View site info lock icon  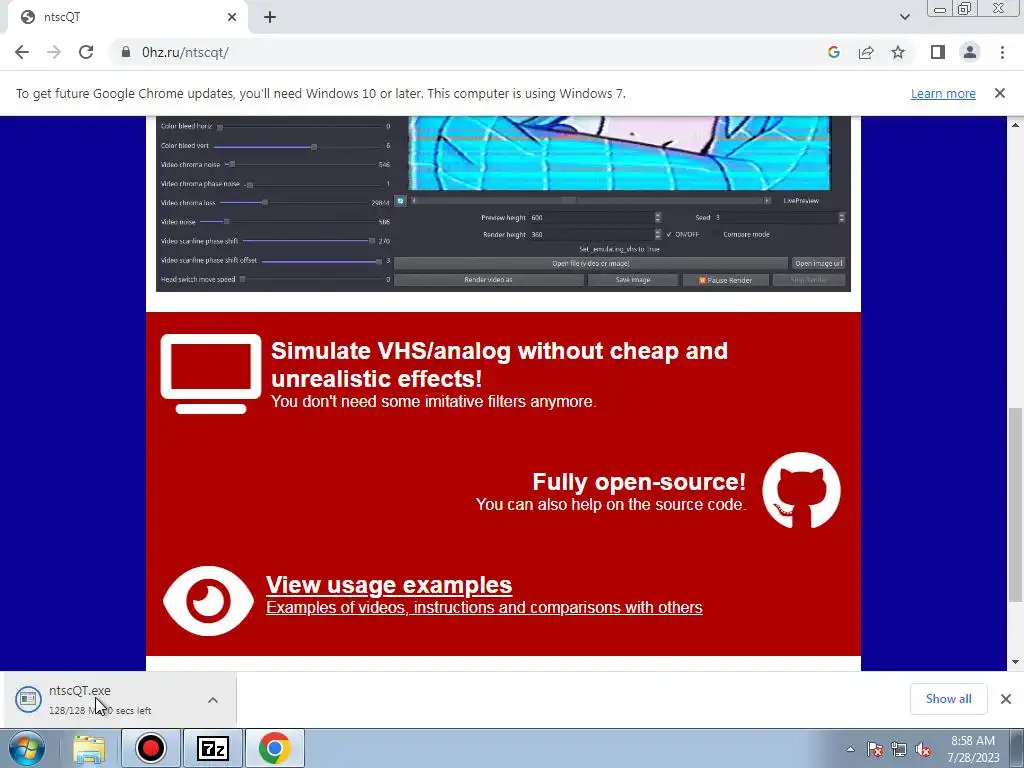click(x=126, y=52)
